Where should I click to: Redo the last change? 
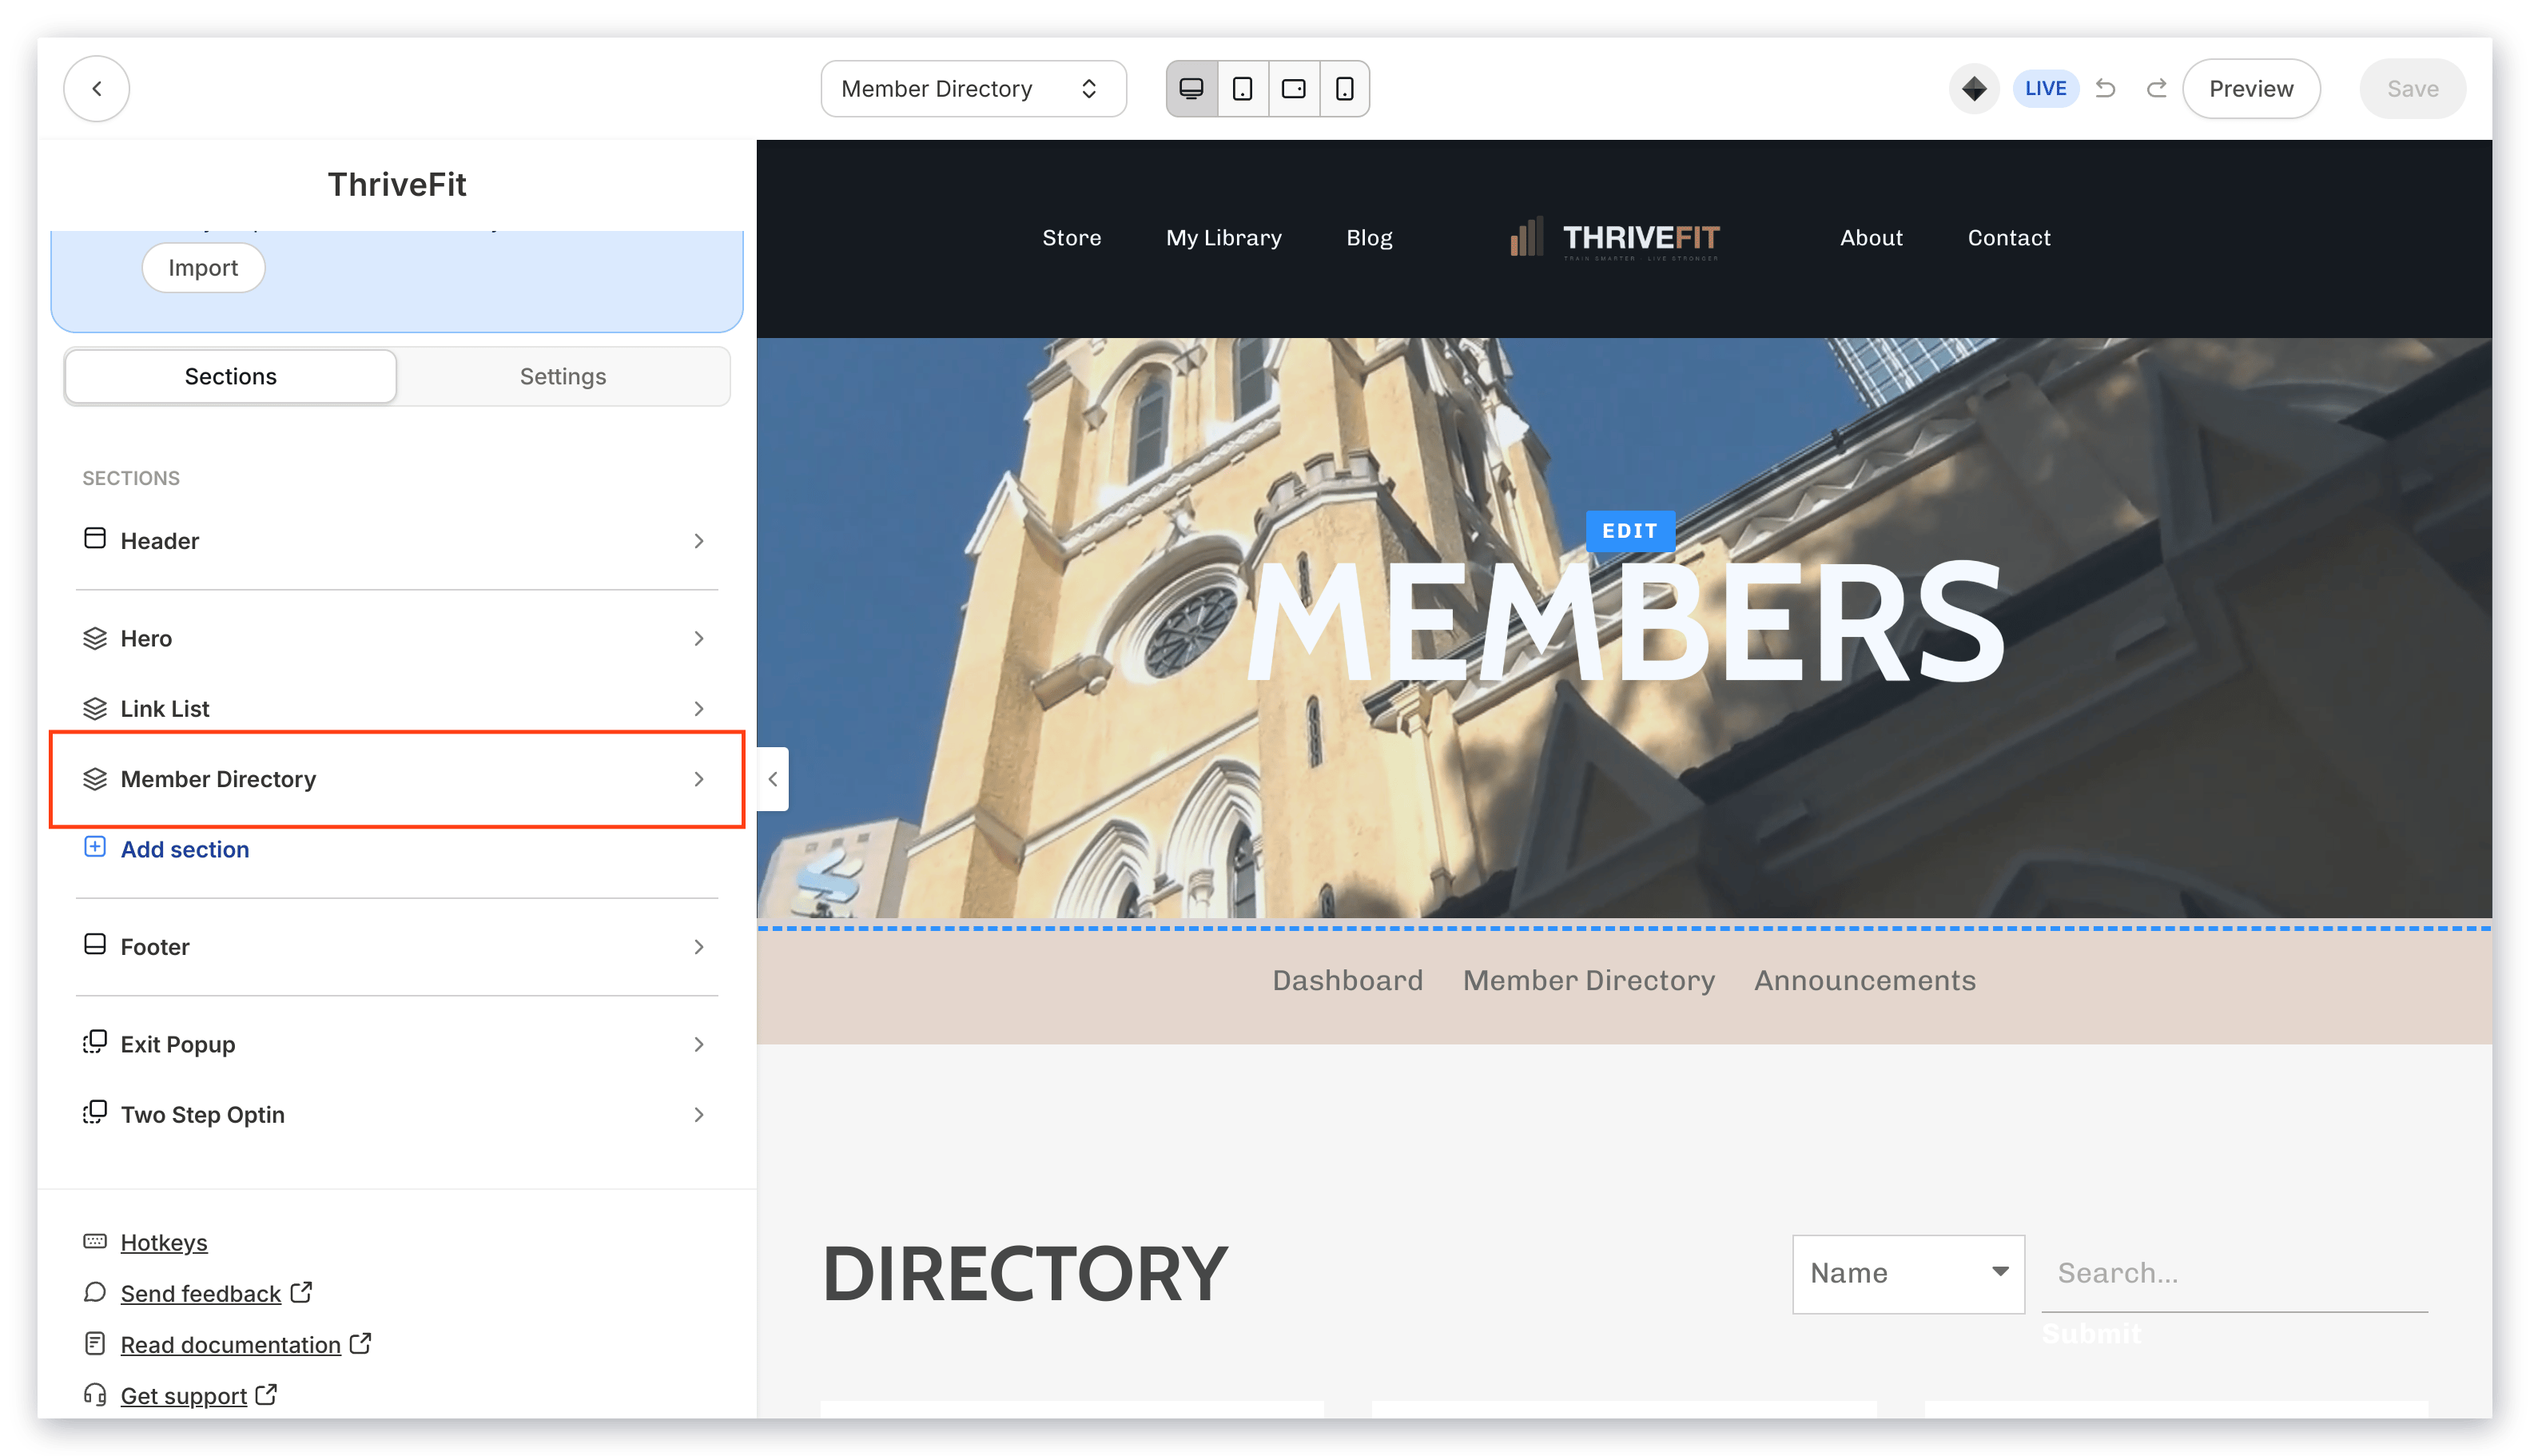pos(2156,88)
